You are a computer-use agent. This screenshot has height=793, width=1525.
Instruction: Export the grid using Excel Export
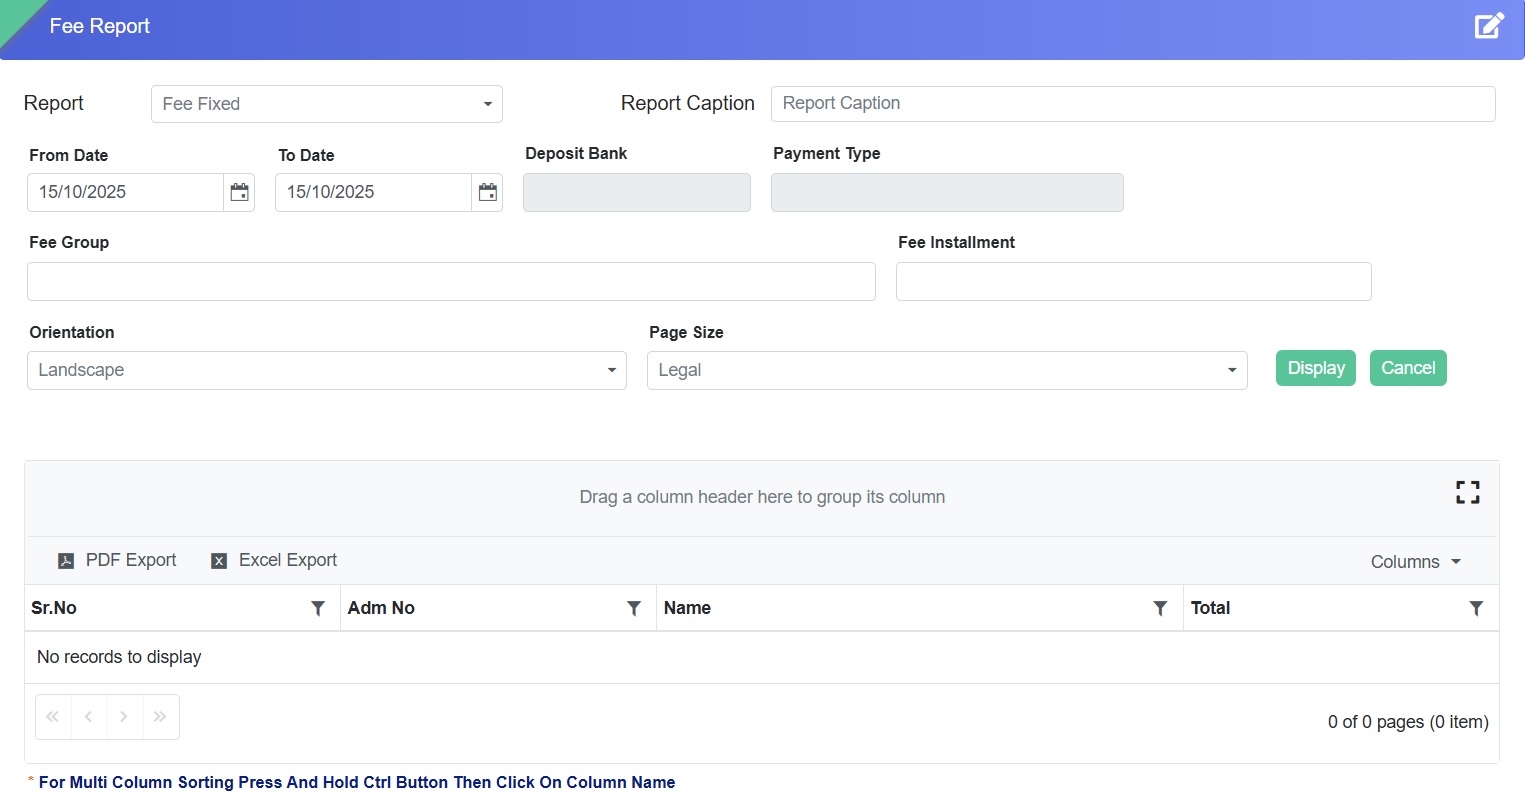[x=275, y=560]
